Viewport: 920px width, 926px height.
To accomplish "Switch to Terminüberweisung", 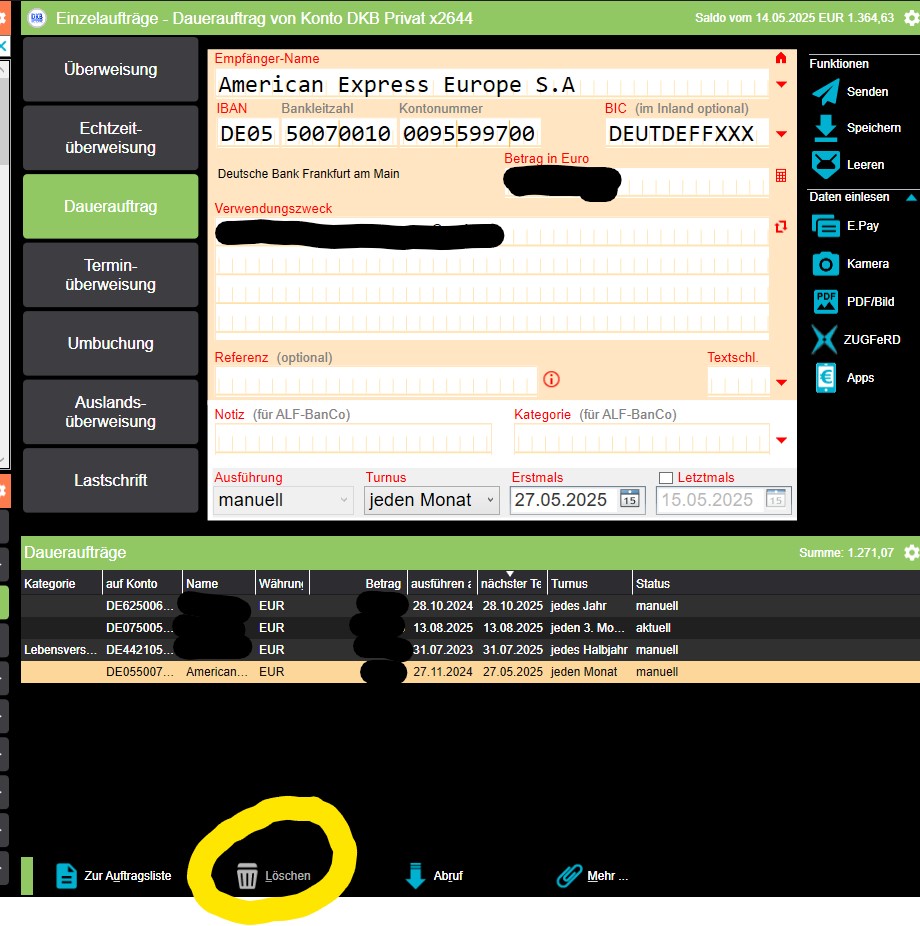I will point(110,275).
